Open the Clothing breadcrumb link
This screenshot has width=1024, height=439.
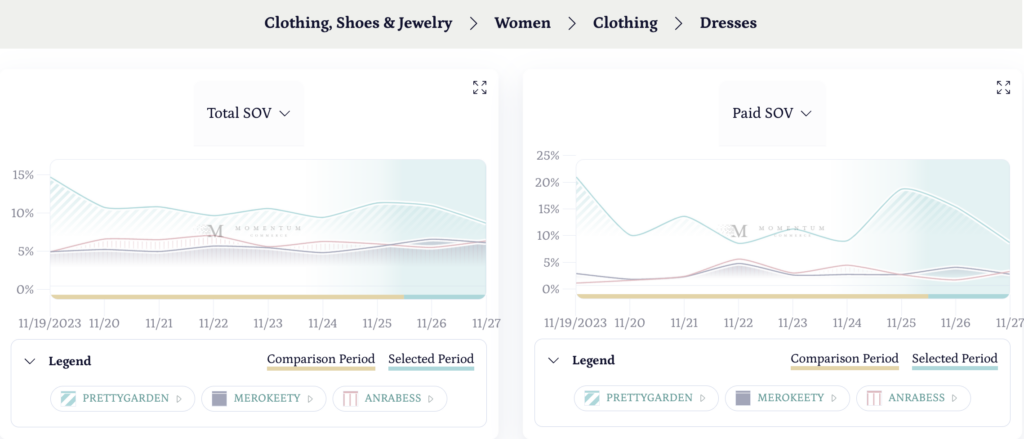pos(625,22)
